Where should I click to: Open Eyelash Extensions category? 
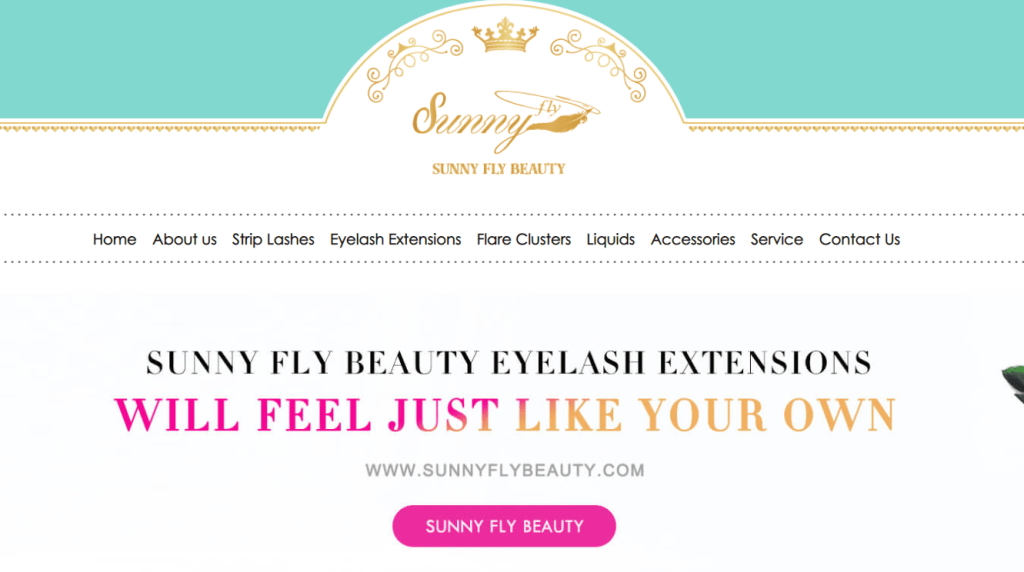pos(395,239)
